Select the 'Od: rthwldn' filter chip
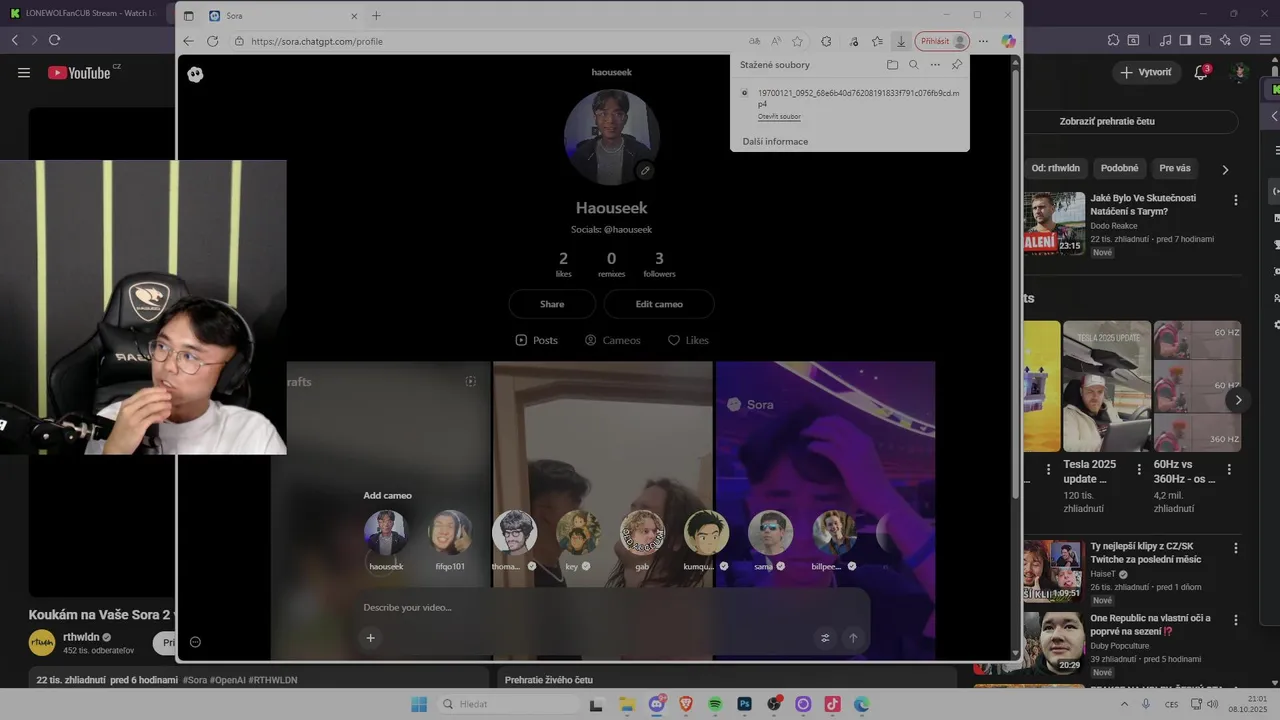1280x720 pixels. coord(1055,168)
